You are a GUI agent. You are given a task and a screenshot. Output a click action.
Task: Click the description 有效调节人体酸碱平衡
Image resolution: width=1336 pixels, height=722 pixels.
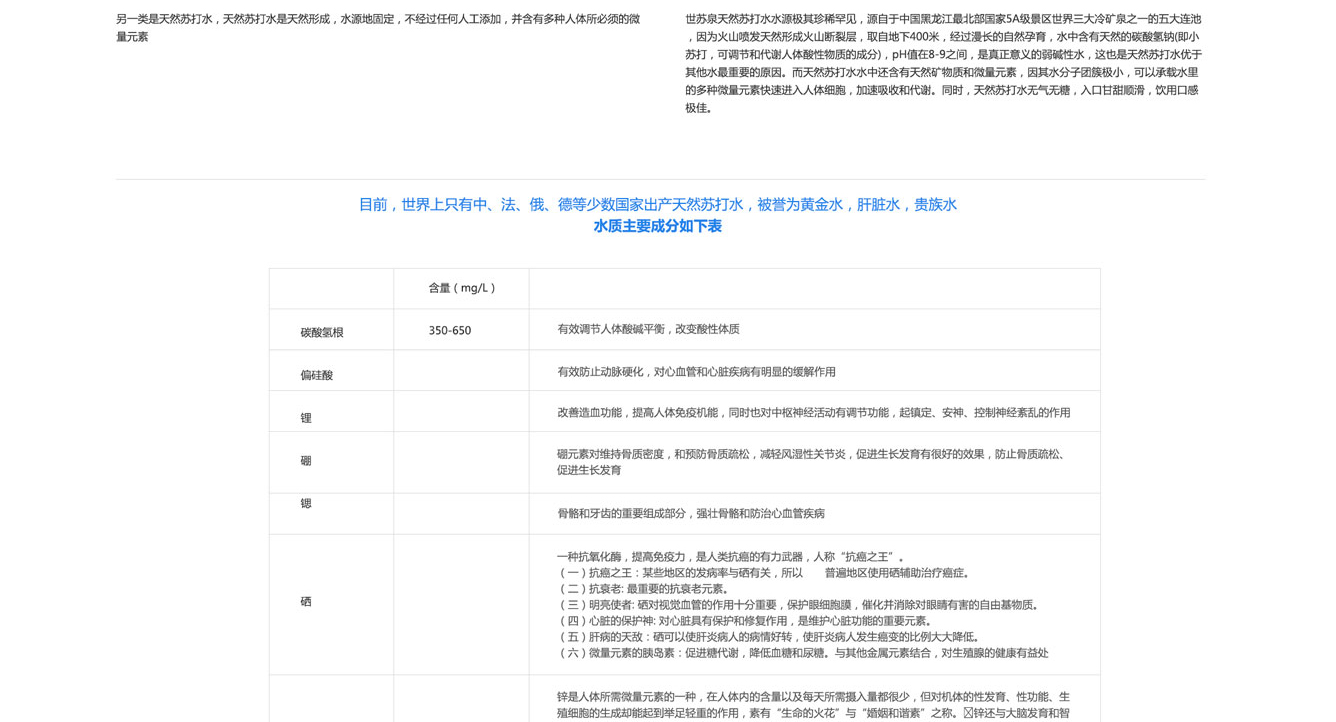[648, 329]
